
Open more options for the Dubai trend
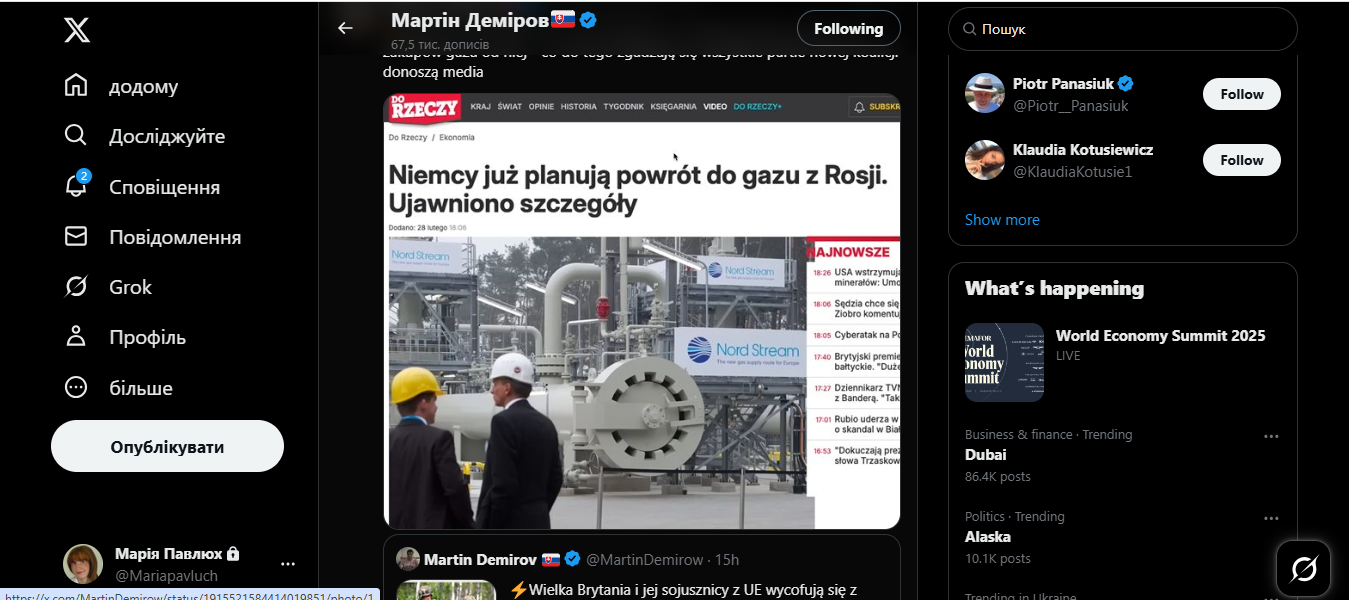(x=1271, y=436)
